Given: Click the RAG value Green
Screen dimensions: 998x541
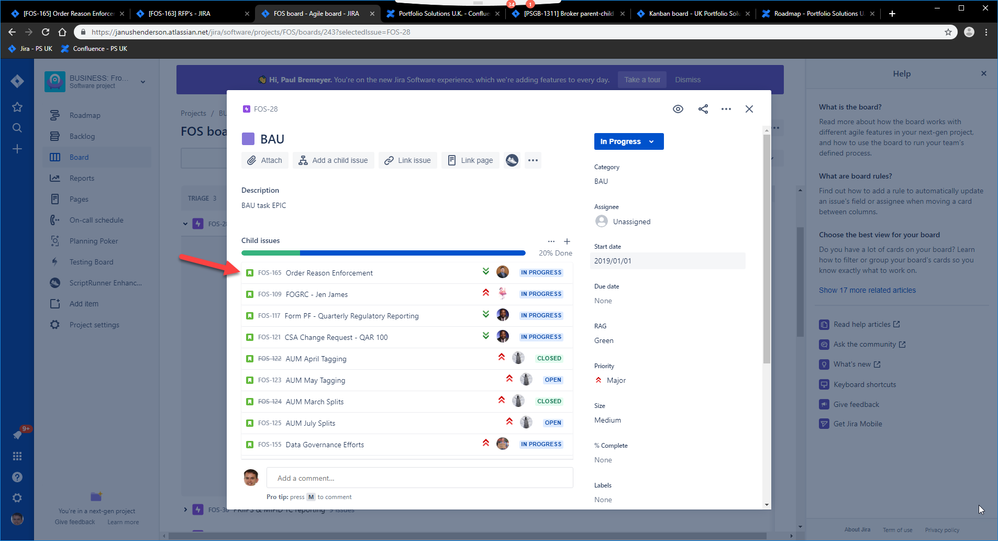Looking at the screenshot, I should (x=604, y=341).
